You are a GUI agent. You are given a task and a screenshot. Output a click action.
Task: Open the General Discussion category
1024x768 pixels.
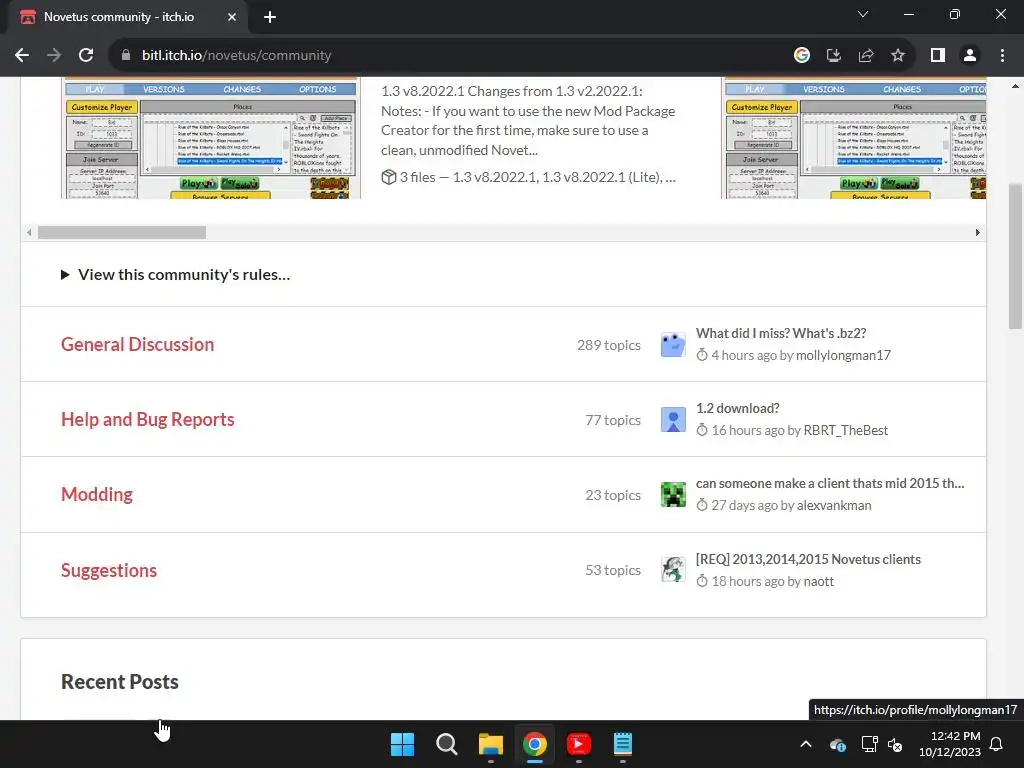click(x=137, y=344)
